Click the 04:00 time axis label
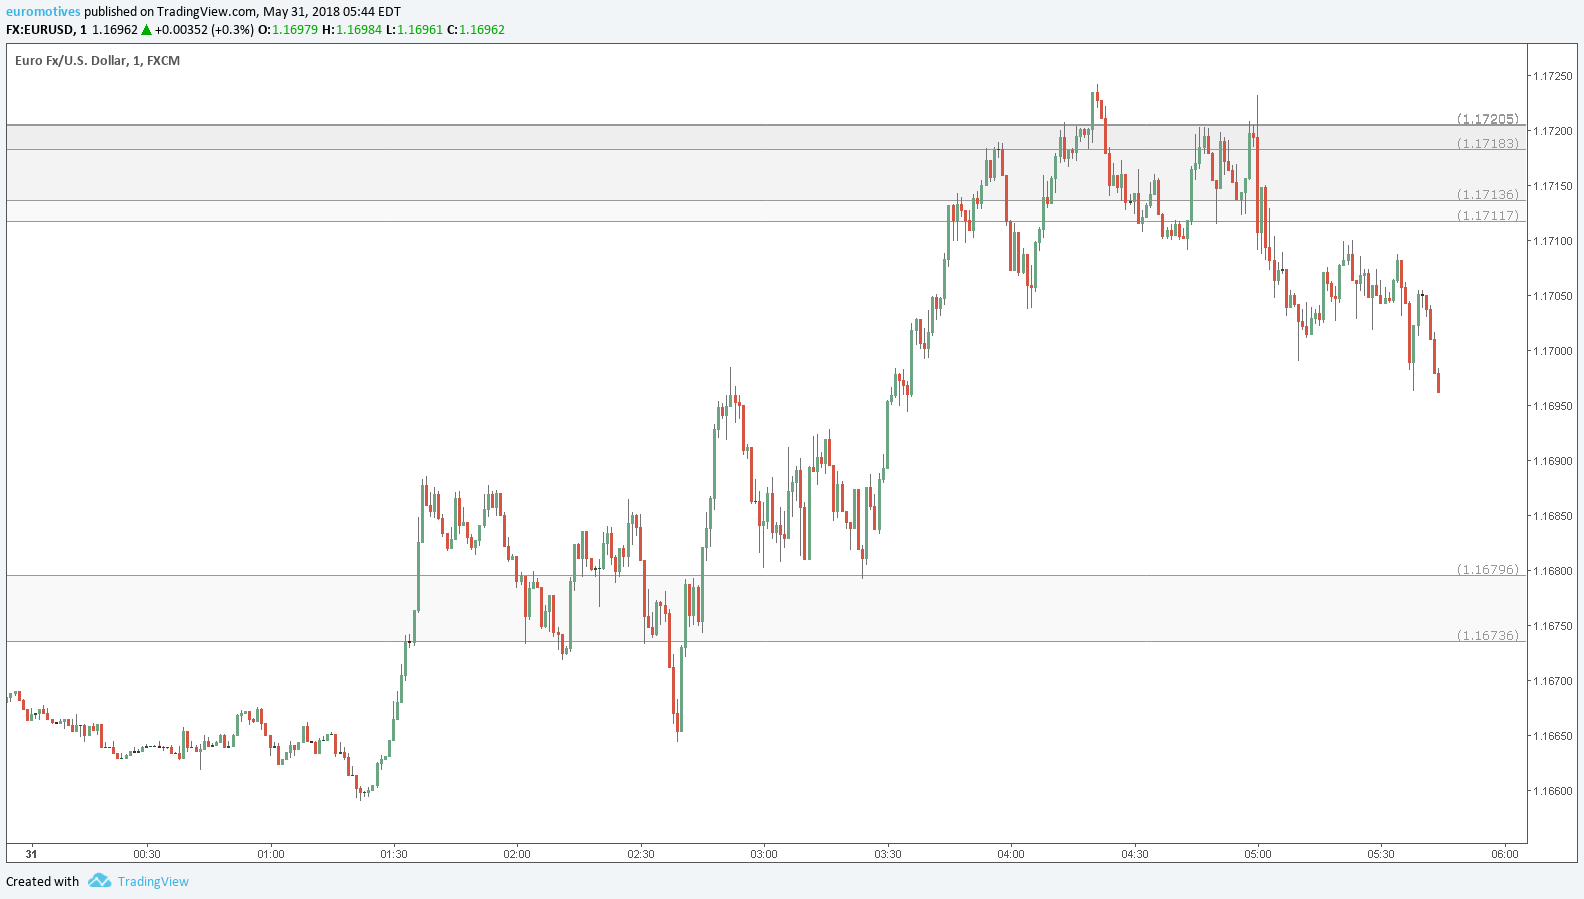The height and width of the screenshot is (899, 1584). pyautogui.click(x=1011, y=854)
